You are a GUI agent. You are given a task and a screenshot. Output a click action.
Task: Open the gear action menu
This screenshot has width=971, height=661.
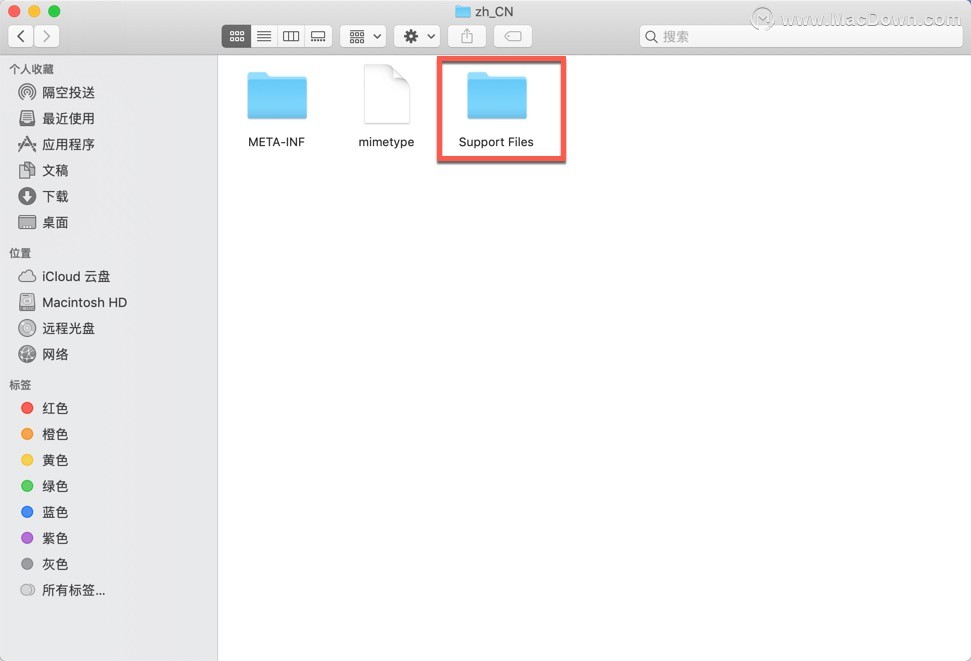point(417,37)
